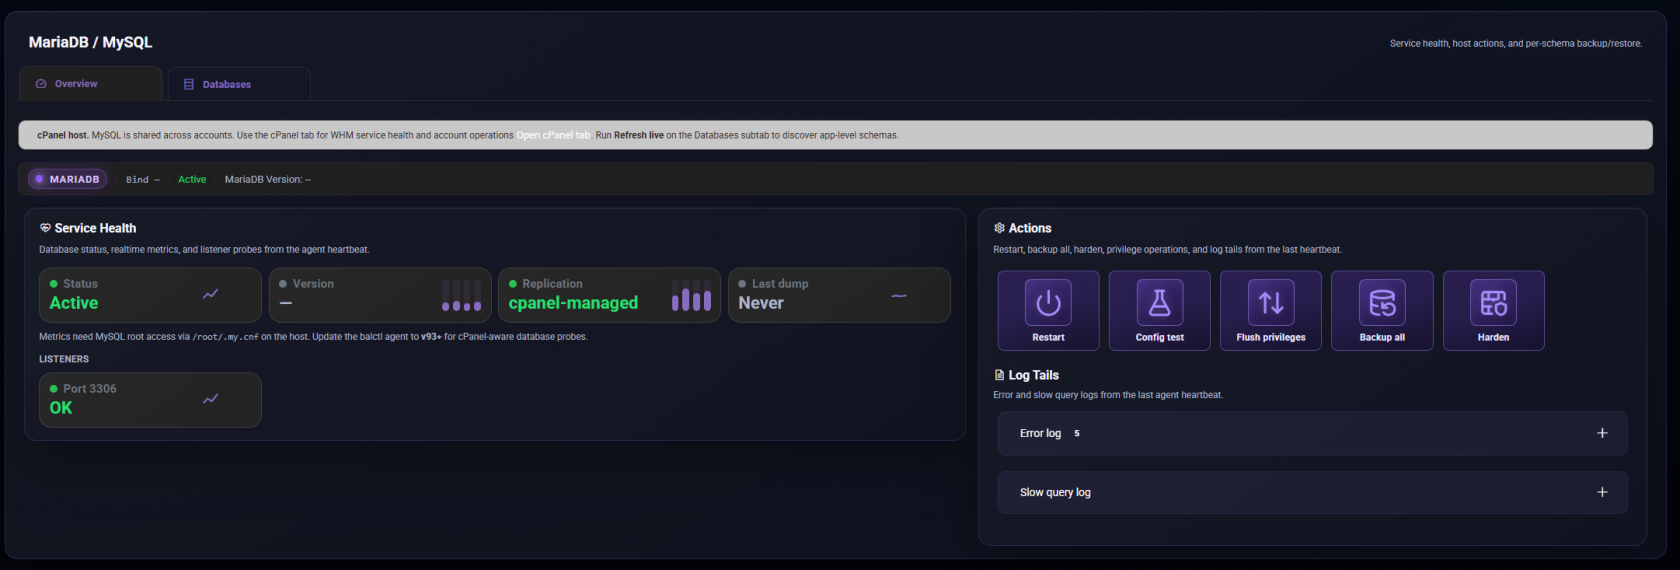1680x570 pixels.
Task: Click the Port 3306 OK value
Action: (x=61, y=408)
